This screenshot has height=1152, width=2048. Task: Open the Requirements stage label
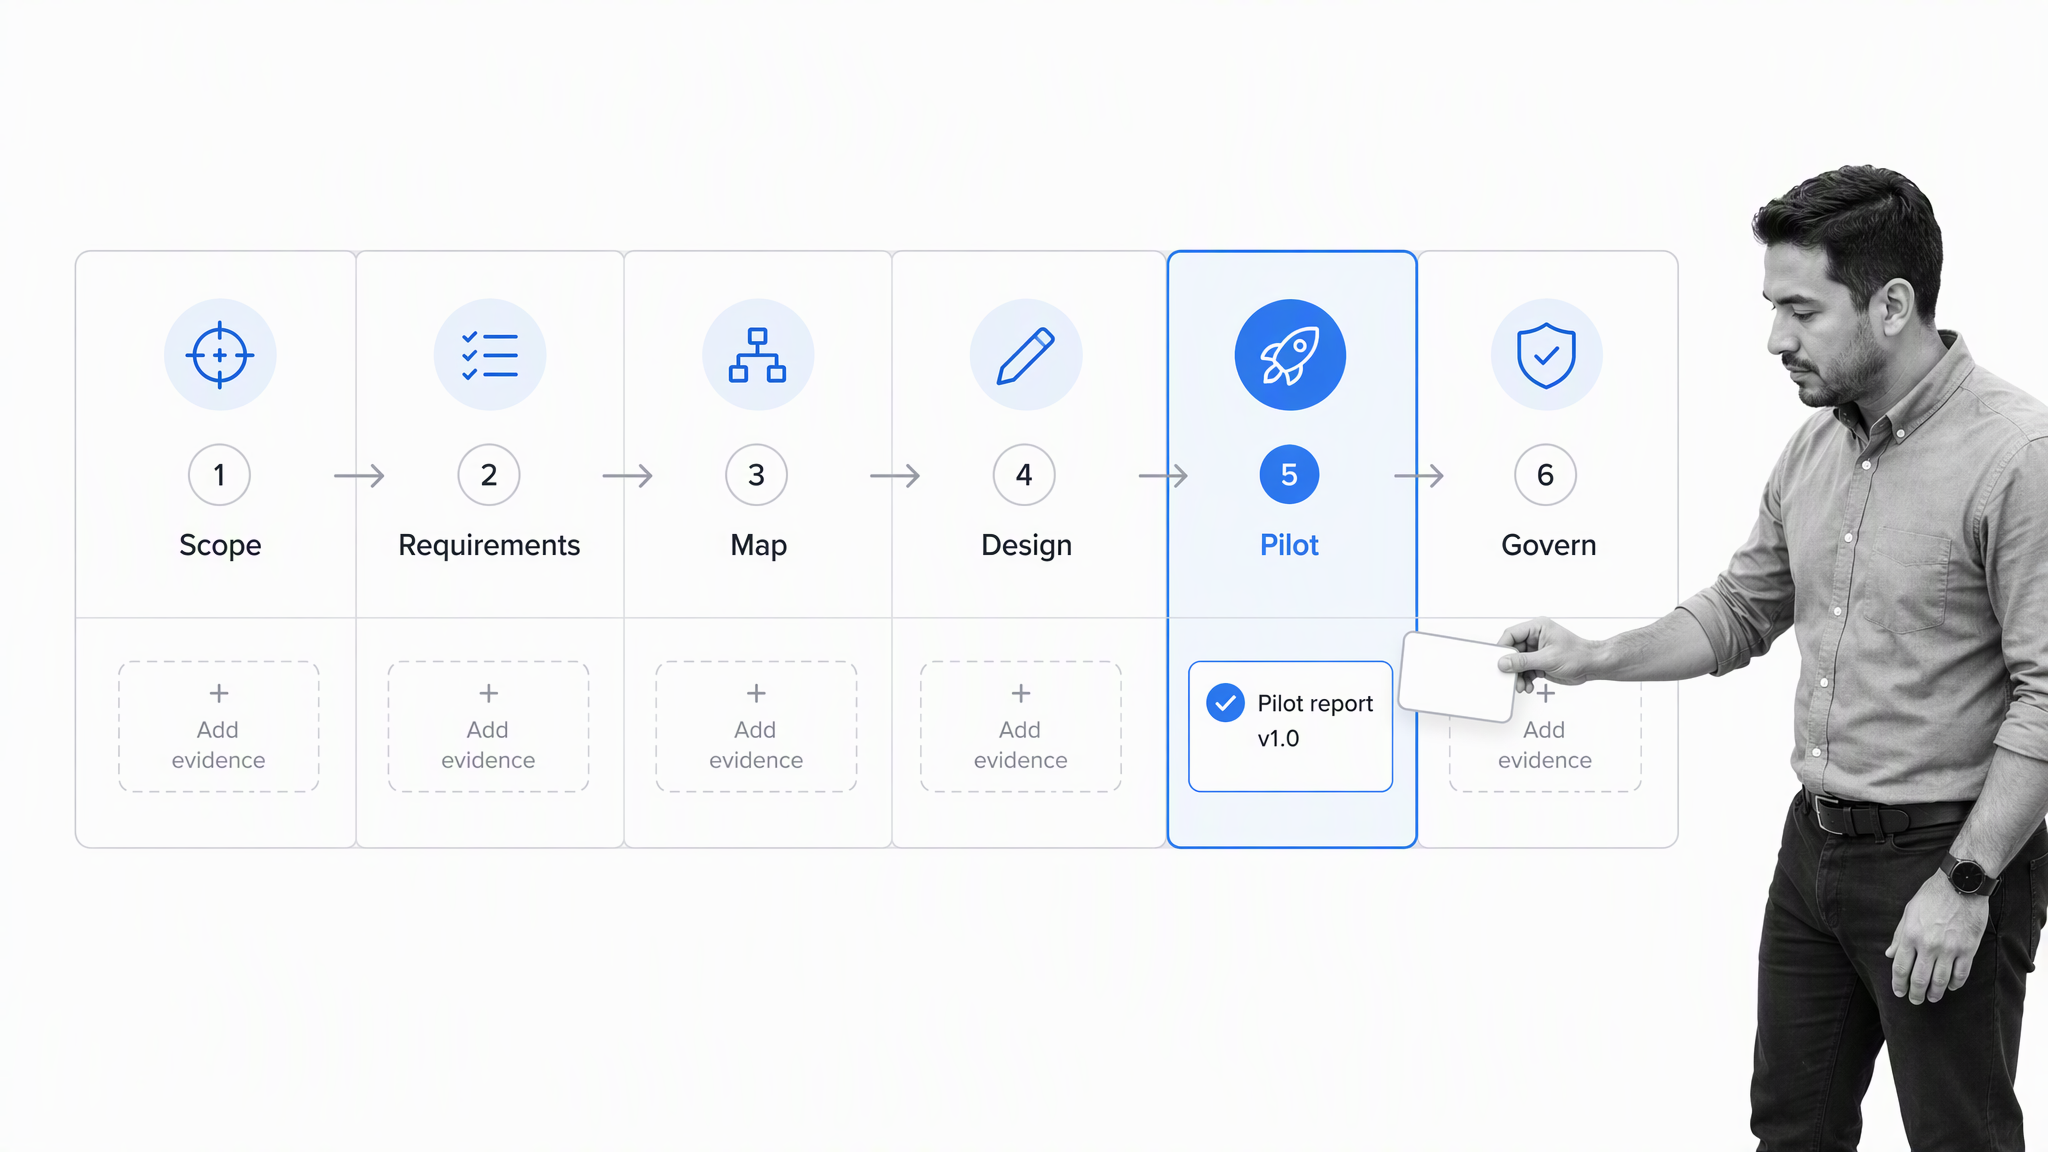click(489, 545)
